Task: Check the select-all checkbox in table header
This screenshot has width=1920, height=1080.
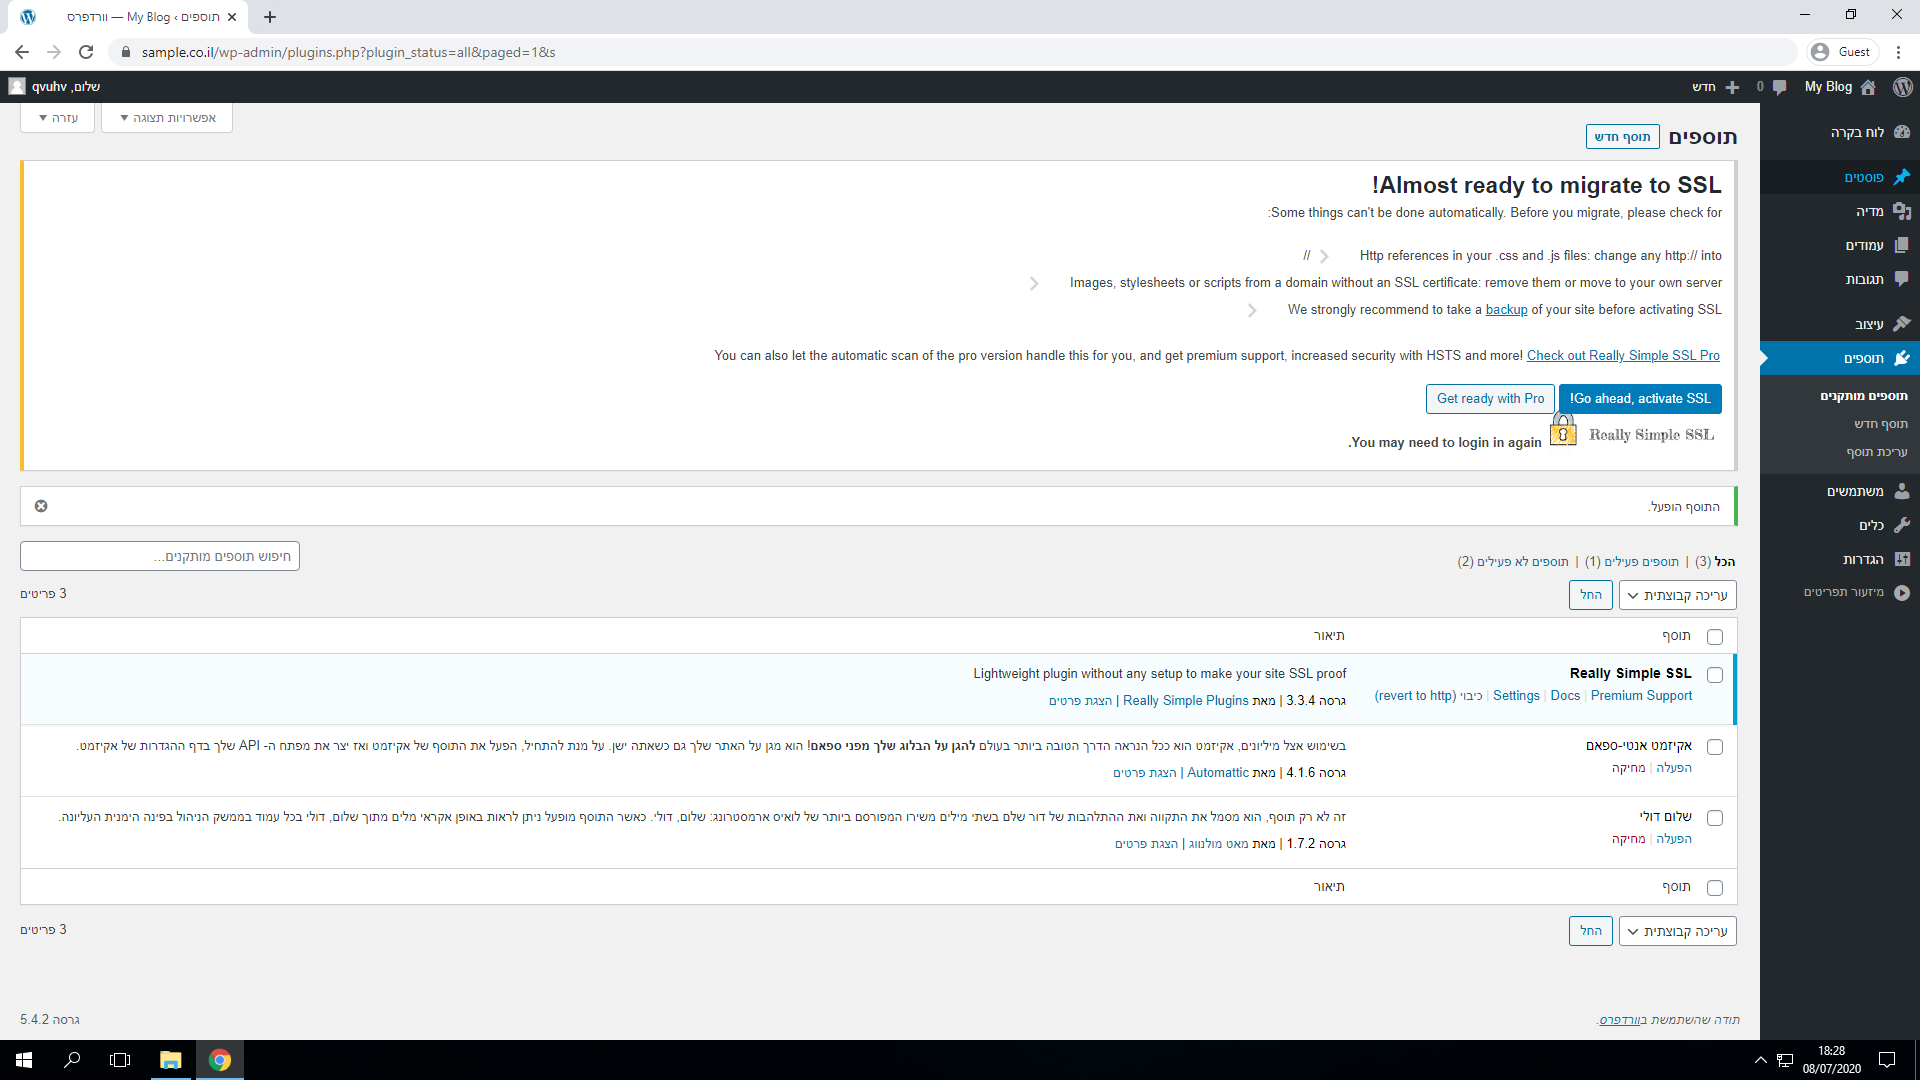Action: click(x=1715, y=637)
